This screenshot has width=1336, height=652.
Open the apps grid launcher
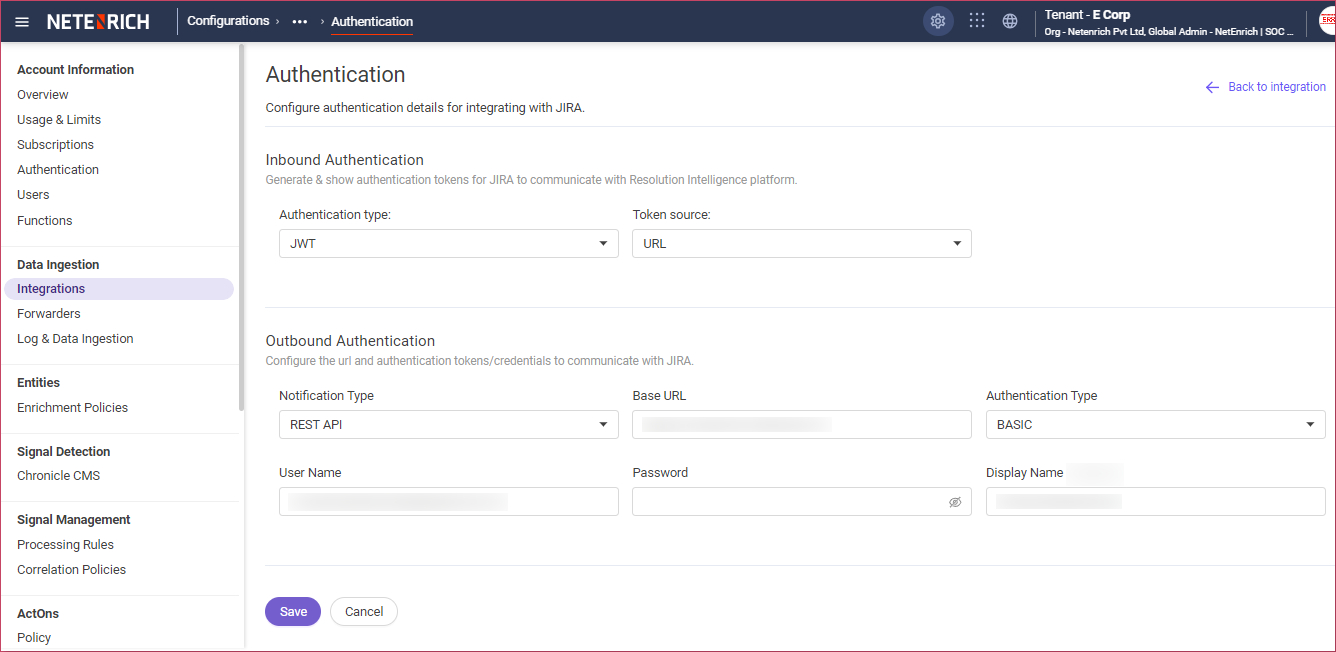pyautogui.click(x=976, y=20)
